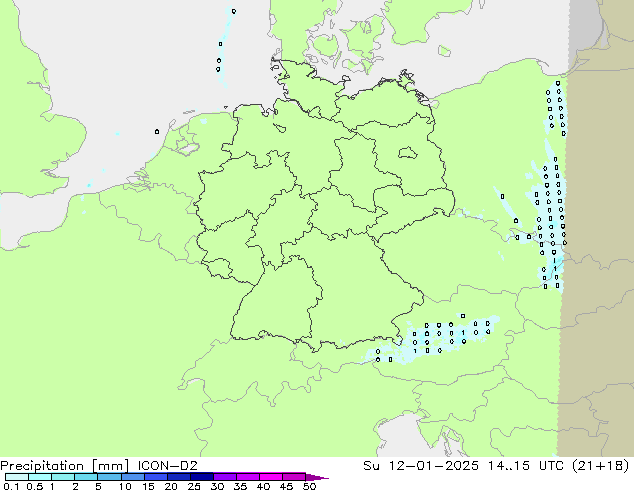Image resolution: width=634 pixels, height=490 pixels.
Task: Pick the 10–15 mm legend color box
Action: click(132, 477)
